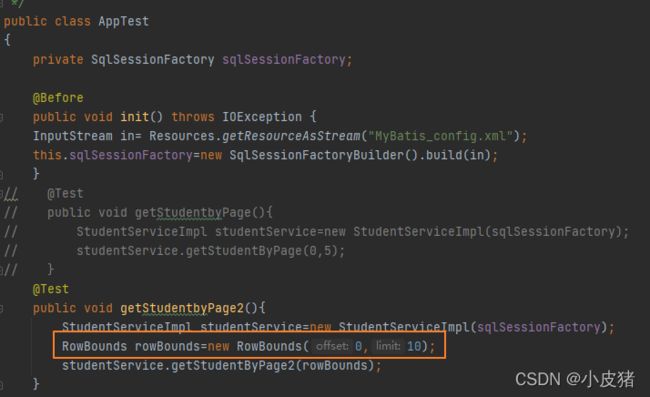Screen dimensions: 650x397
Task: Click the init() method name
Action: pyautogui.click(x=134, y=117)
